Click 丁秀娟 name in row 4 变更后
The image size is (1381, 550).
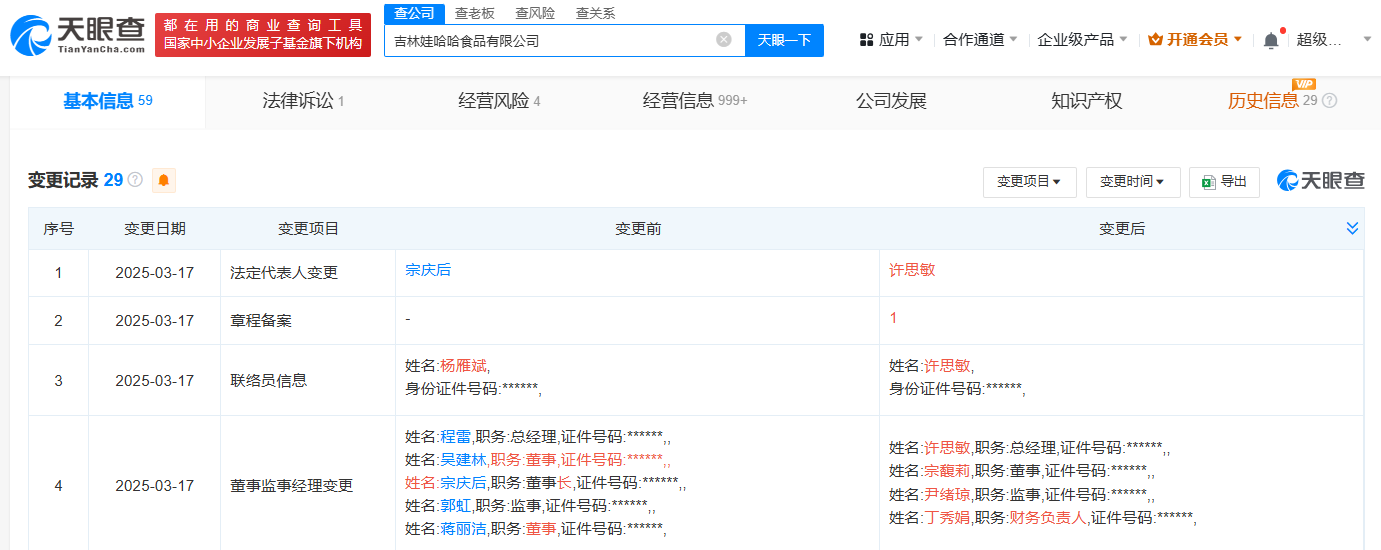[x=947, y=518]
